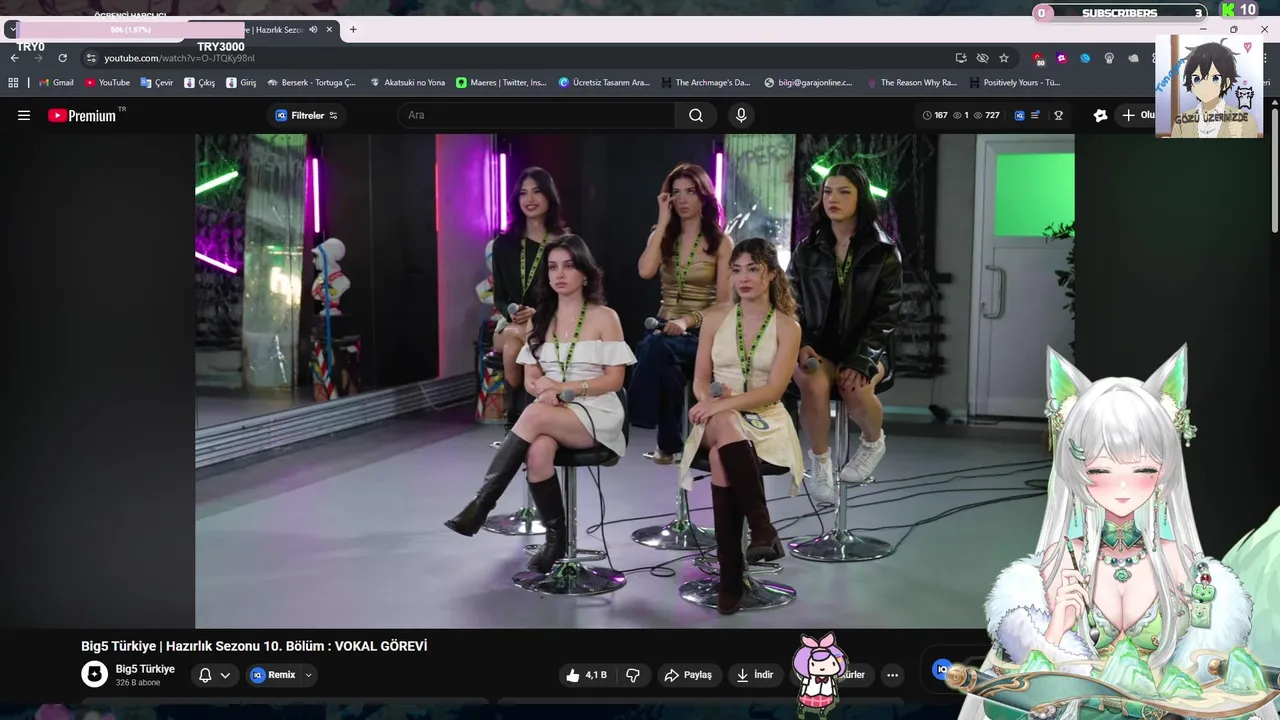Open Ücretsiz Tasarım Ara bookmark
The width and height of the screenshot is (1280, 720).
tap(604, 83)
